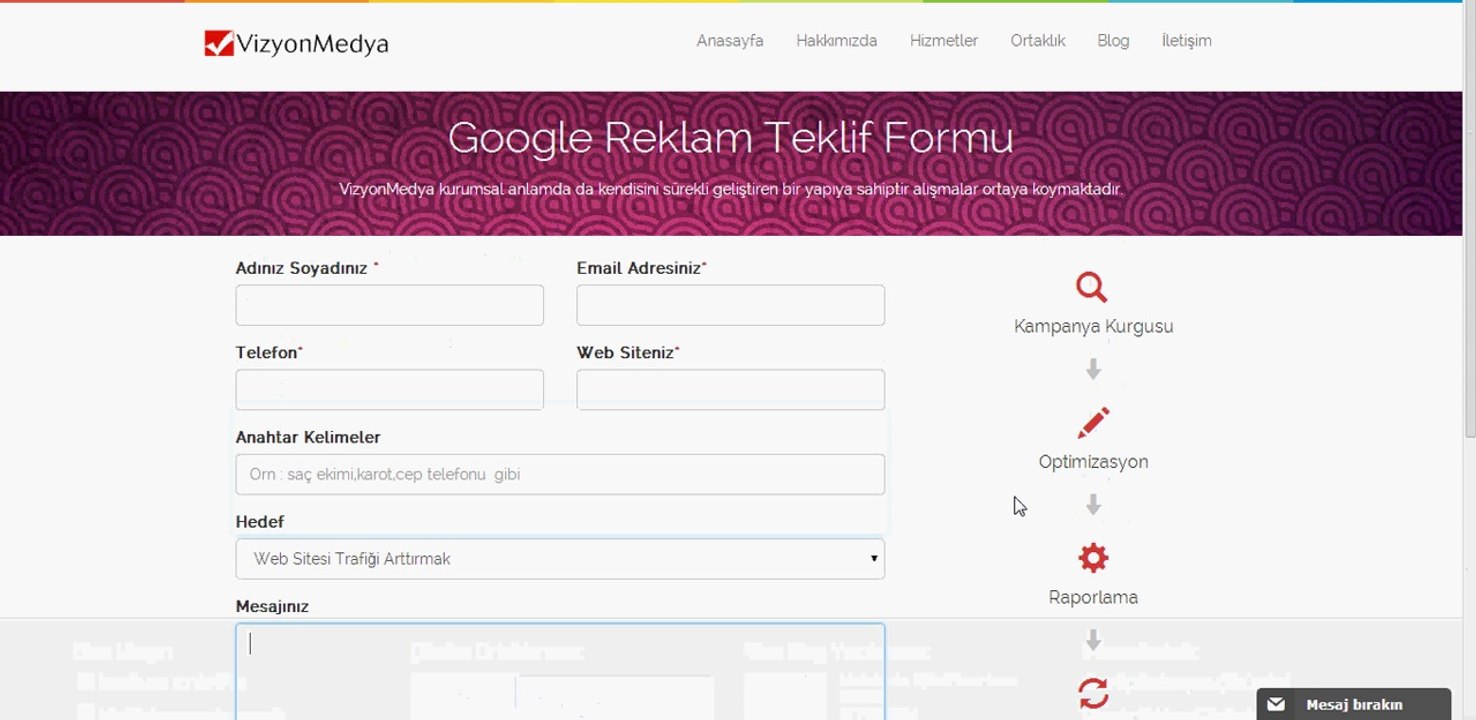The width and height of the screenshot is (1476, 720).
Task: Open the Blog page
Action: click(x=1113, y=41)
